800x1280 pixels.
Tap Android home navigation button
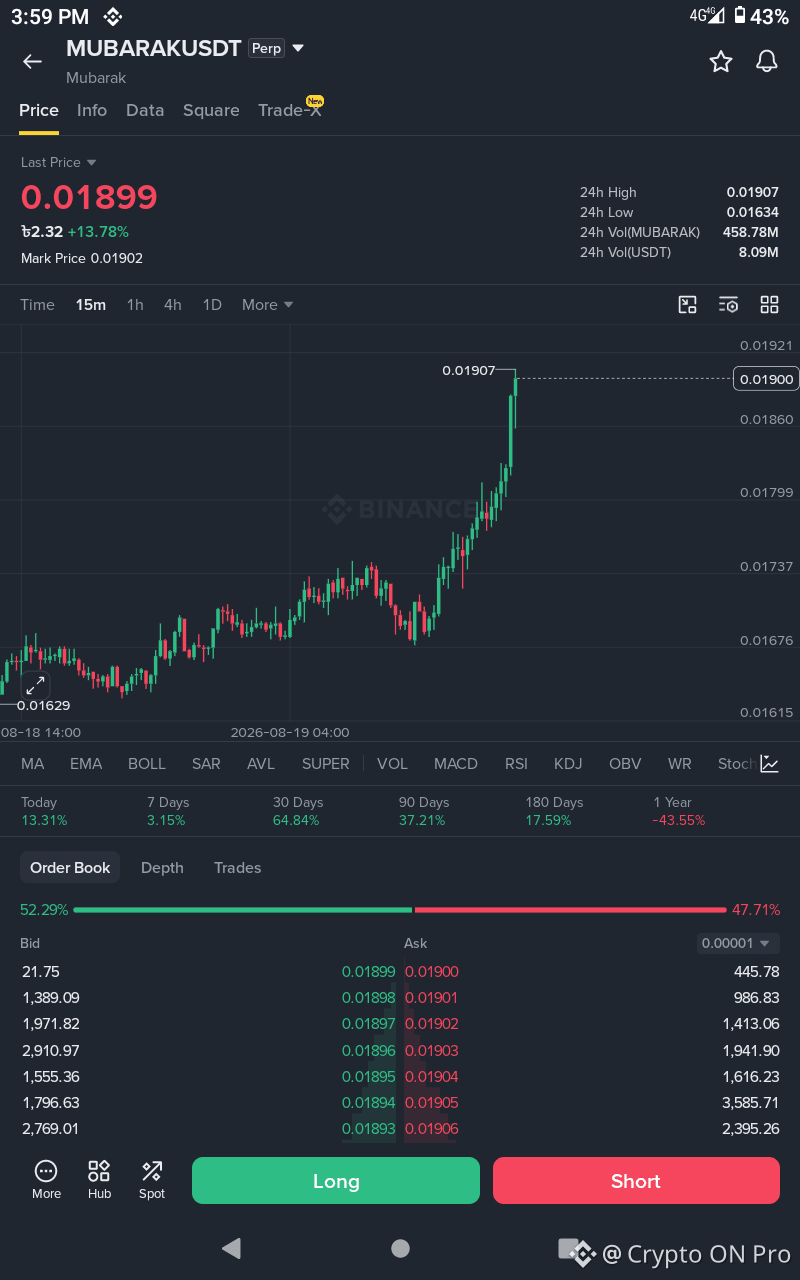(x=401, y=1248)
